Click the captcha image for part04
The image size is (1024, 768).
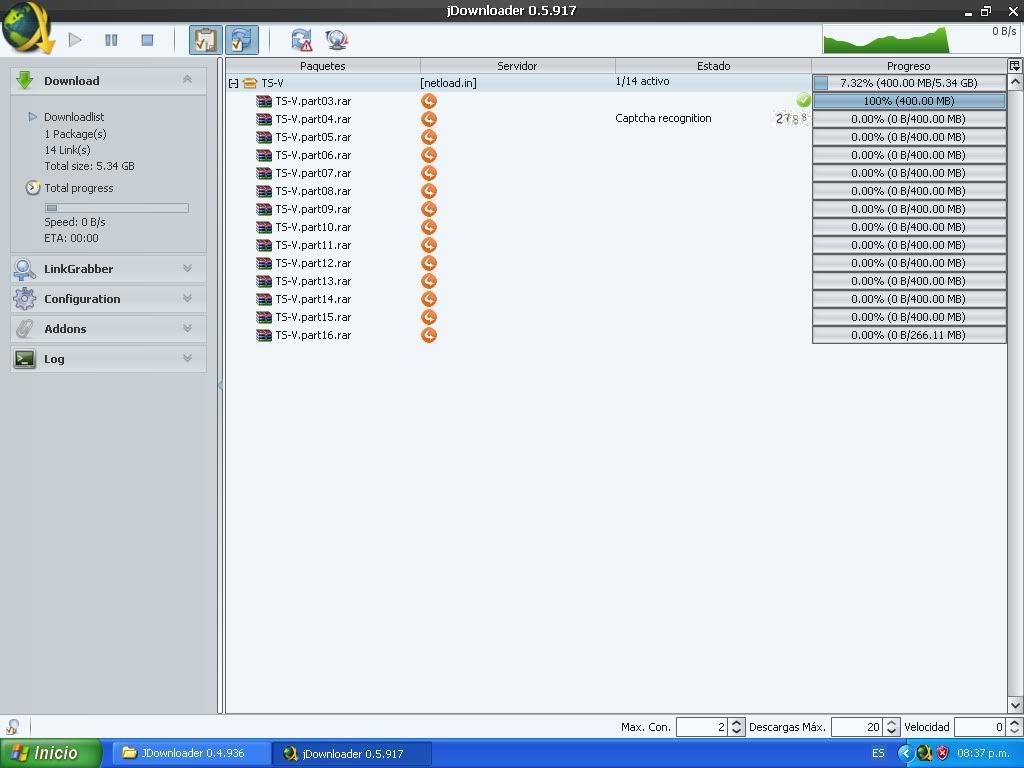792,118
